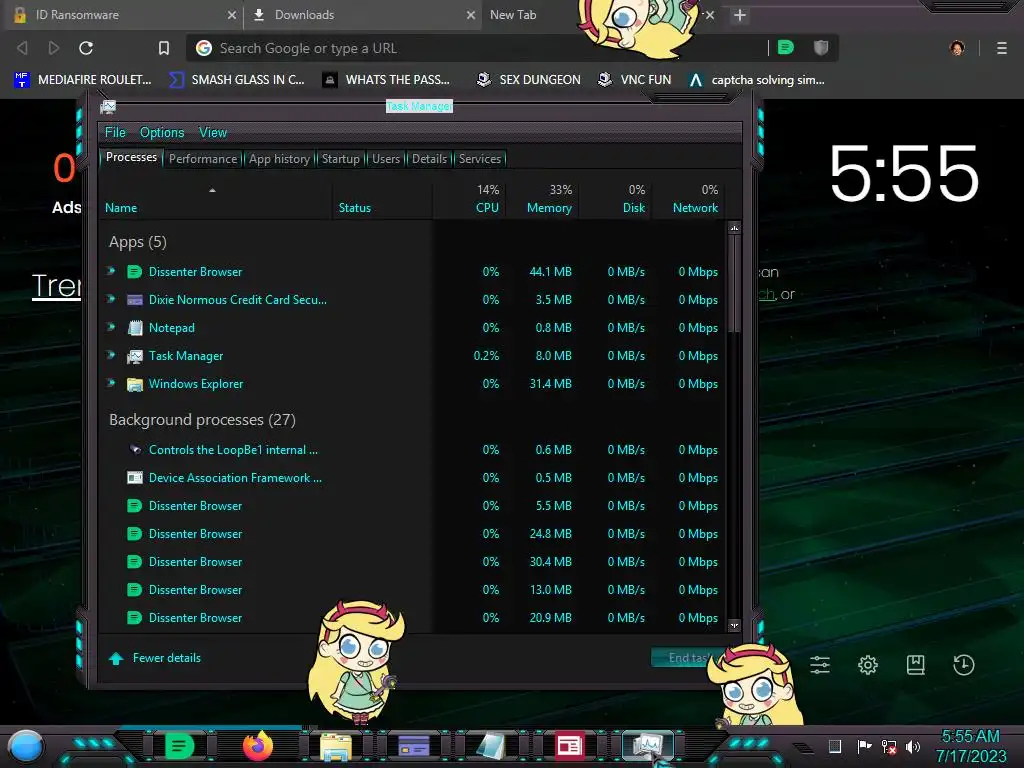Open Firefox from the taskbar

(x=257, y=746)
